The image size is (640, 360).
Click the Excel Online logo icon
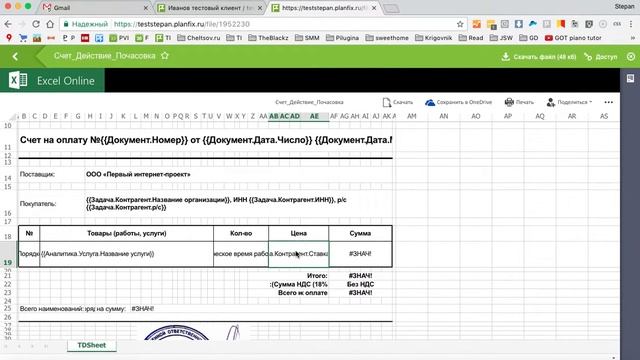18,80
